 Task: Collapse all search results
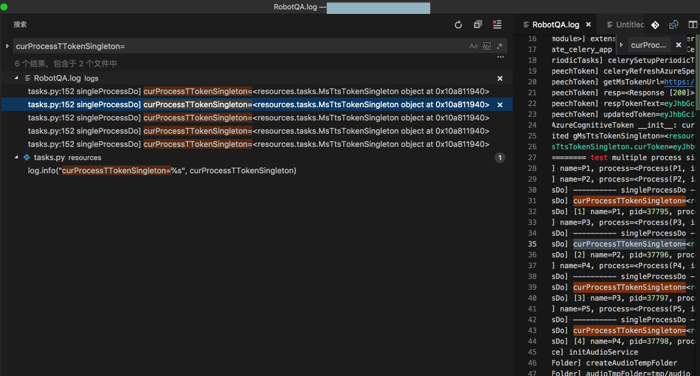pos(478,25)
